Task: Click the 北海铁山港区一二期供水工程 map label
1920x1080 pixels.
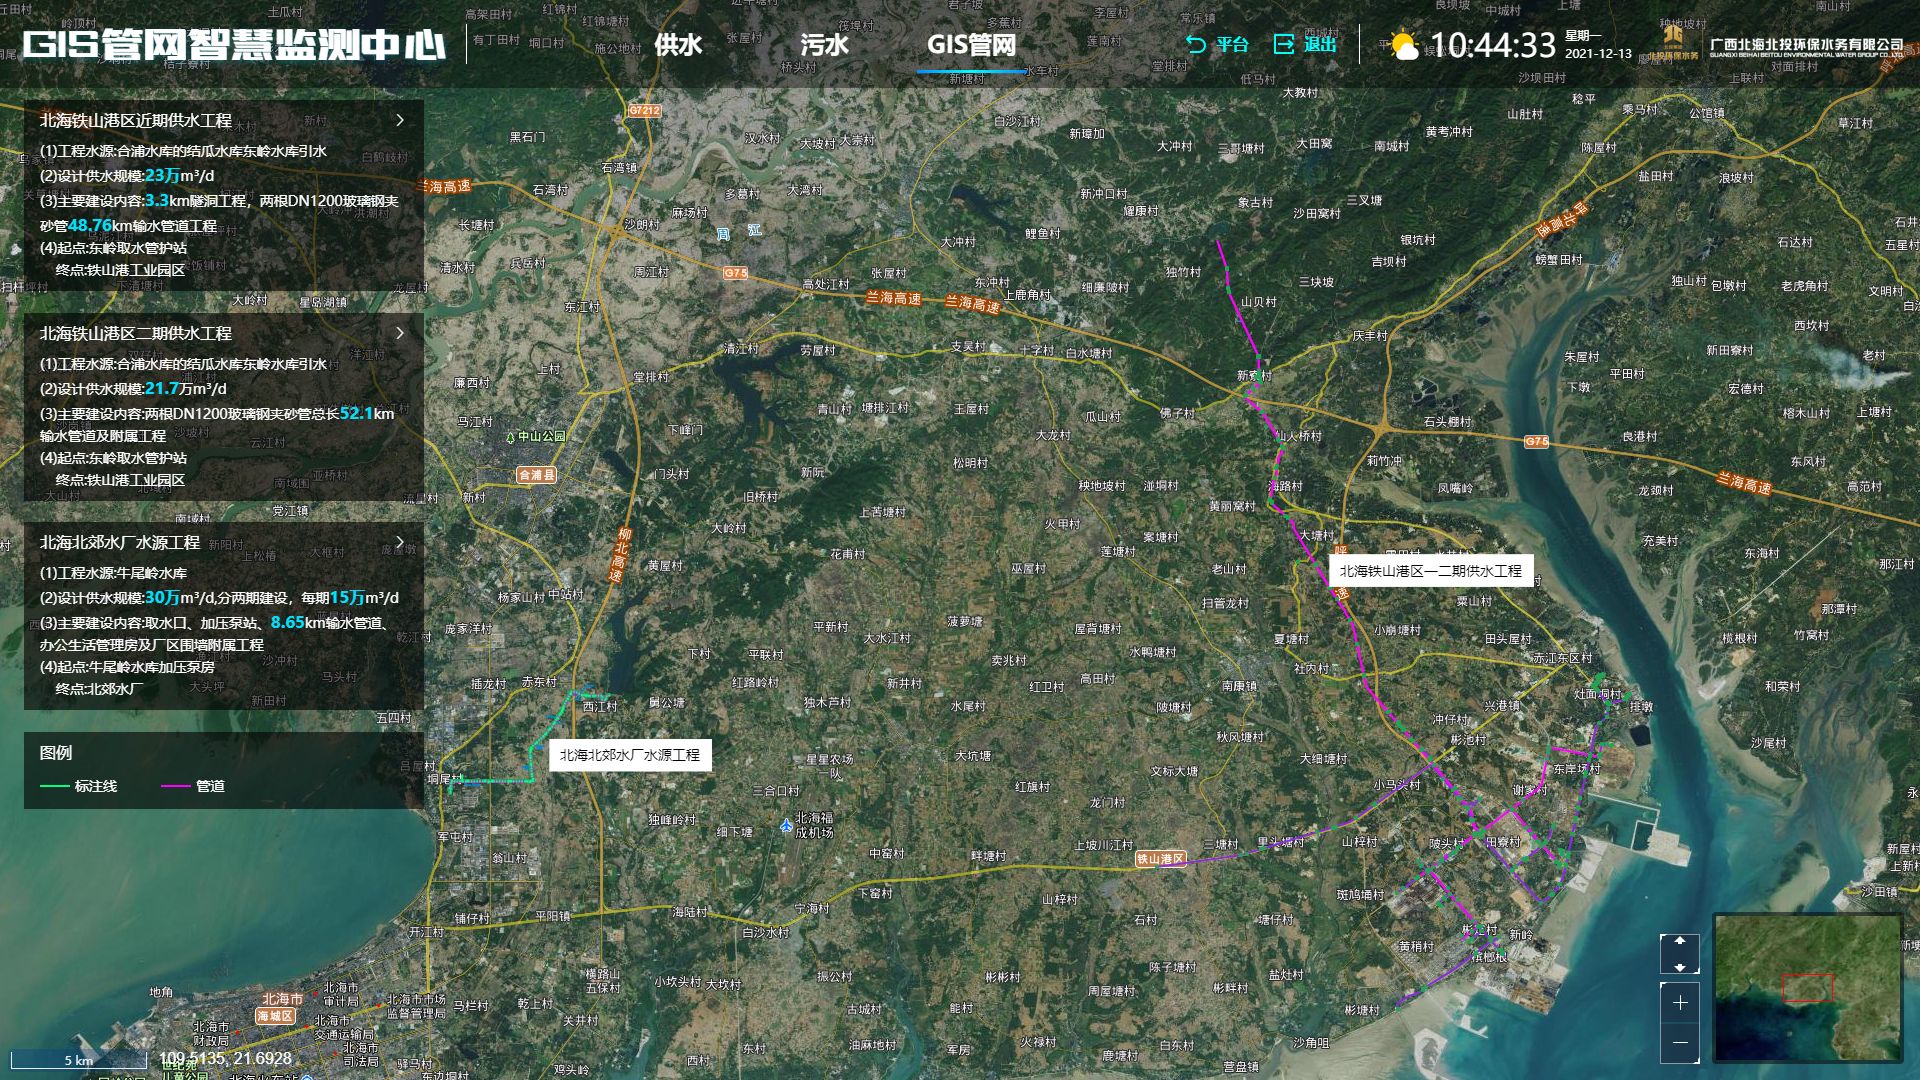Action: pos(1430,571)
